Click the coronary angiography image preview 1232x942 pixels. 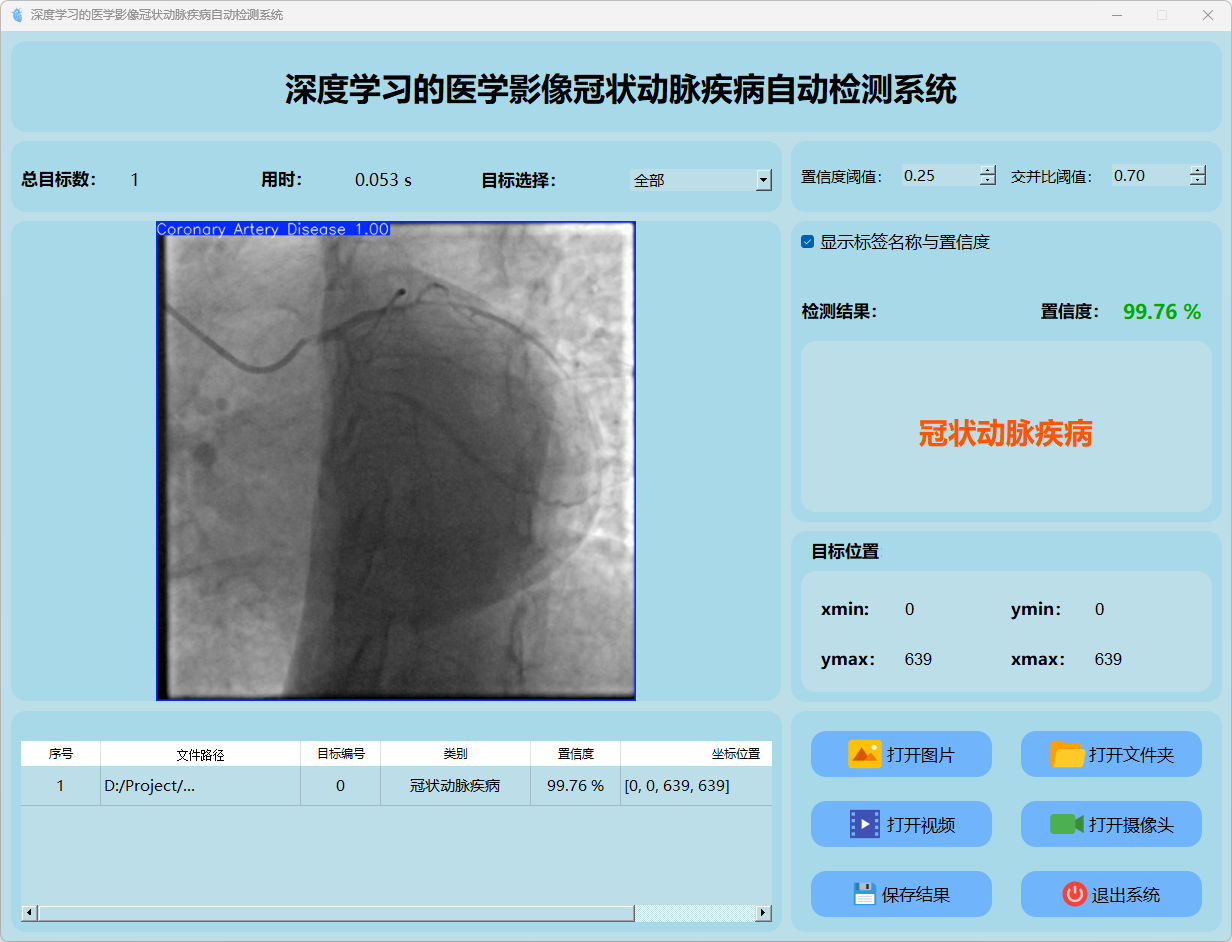[396, 460]
